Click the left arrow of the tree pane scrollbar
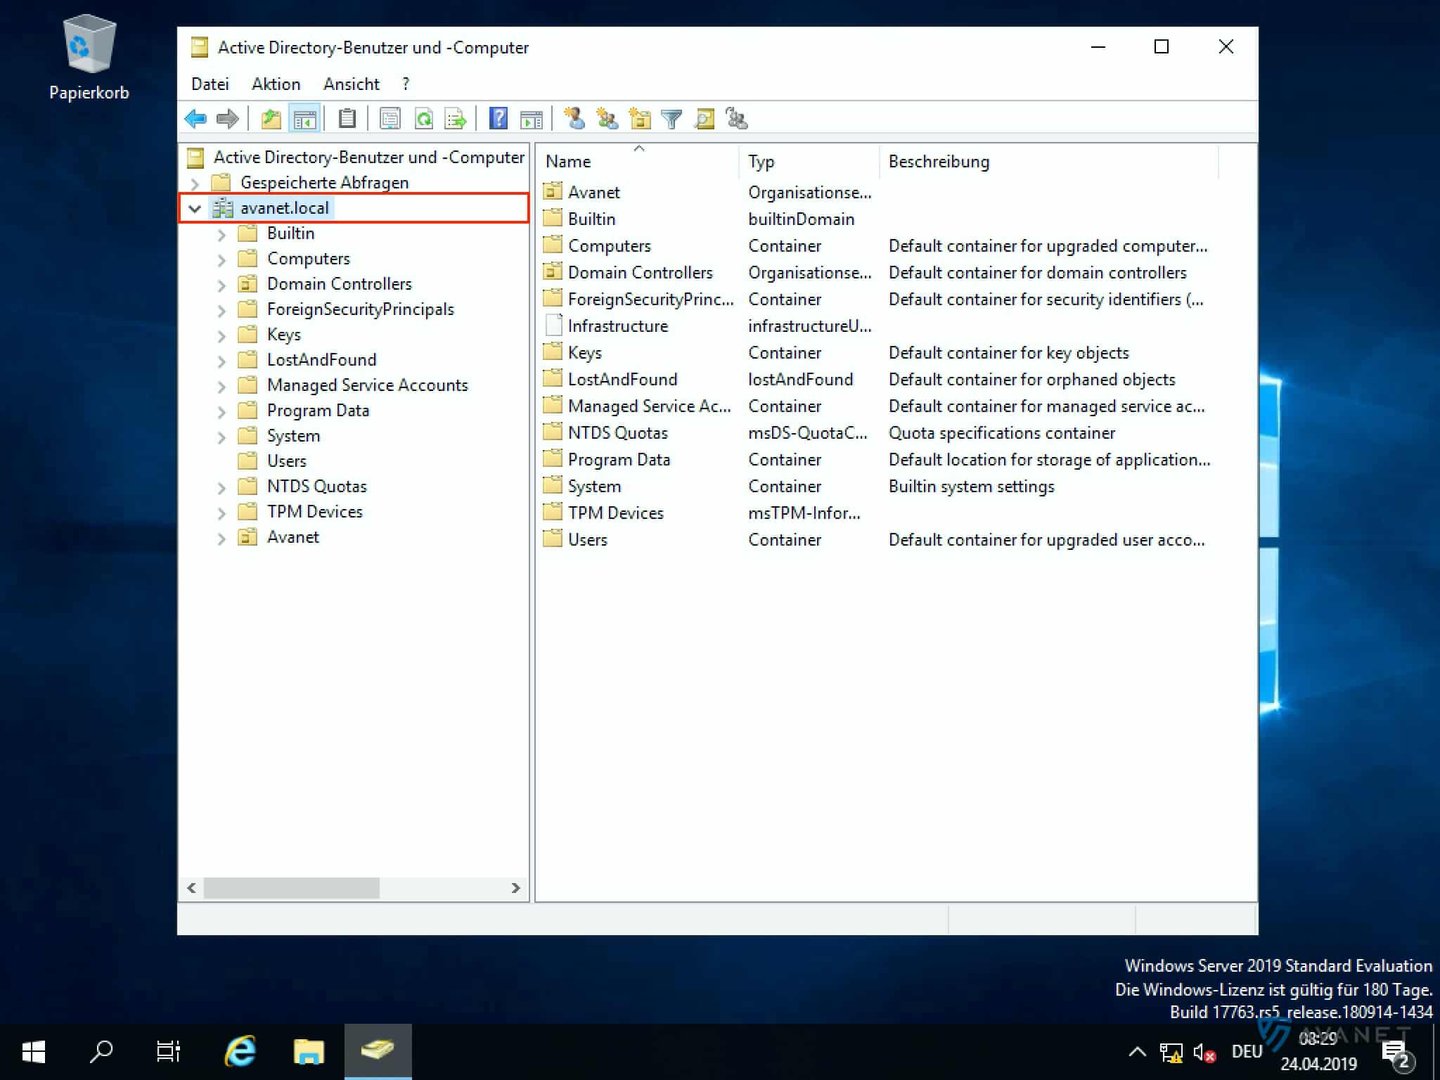1440x1080 pixels. 191,888
